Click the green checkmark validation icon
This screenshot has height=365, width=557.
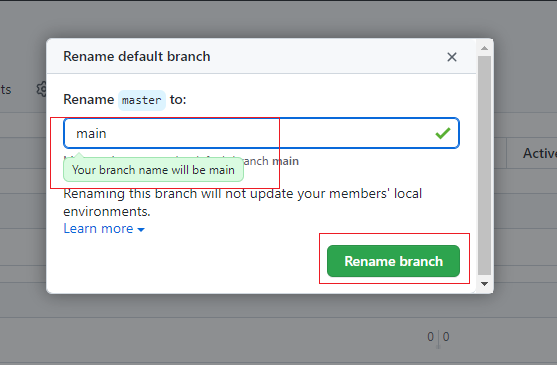coord(443,133)
